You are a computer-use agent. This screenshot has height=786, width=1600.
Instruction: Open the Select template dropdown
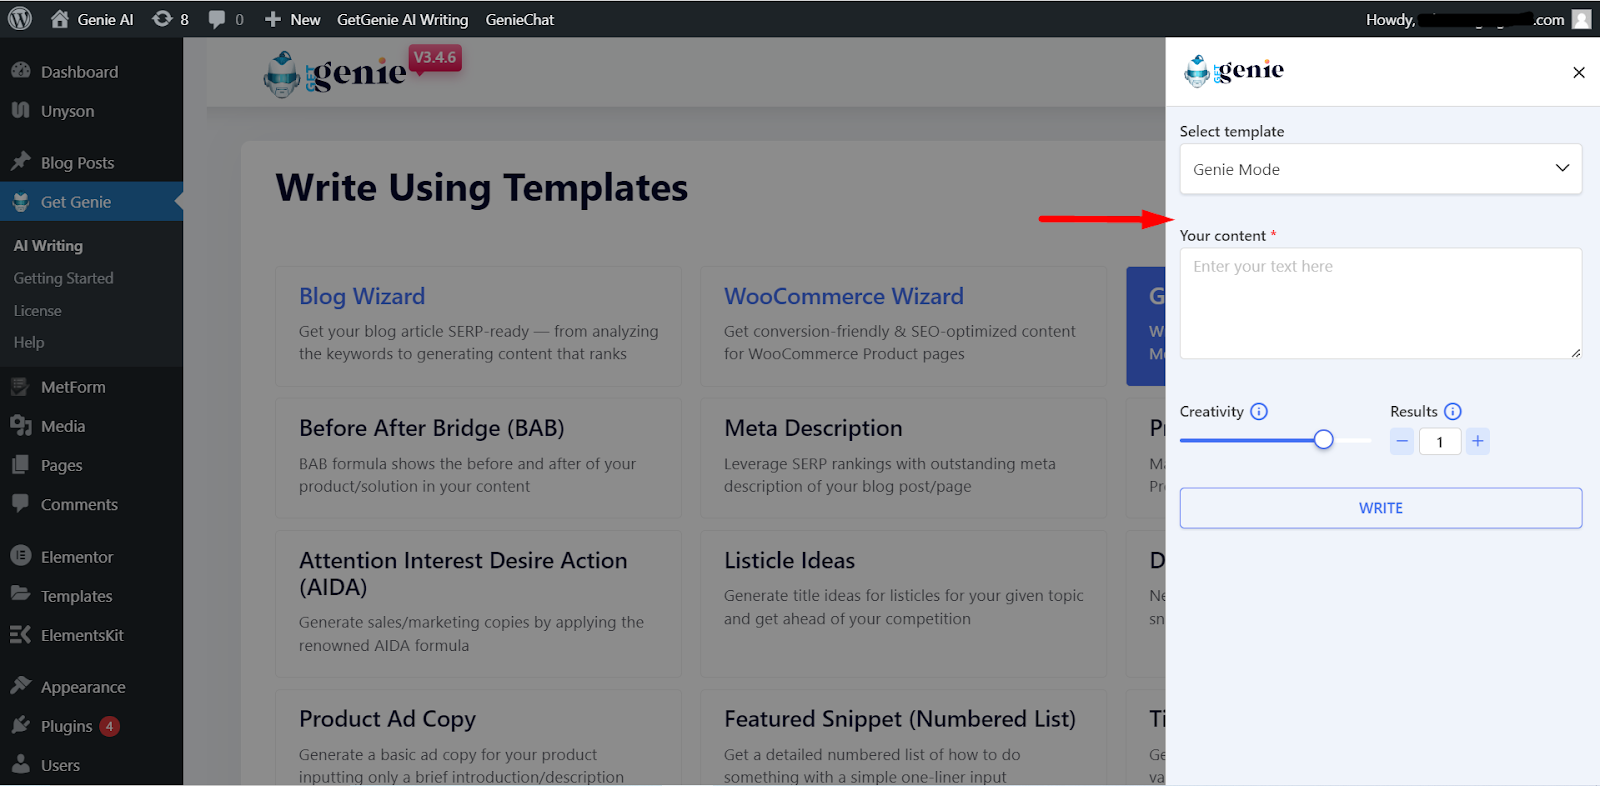(x=1381, y=169)
